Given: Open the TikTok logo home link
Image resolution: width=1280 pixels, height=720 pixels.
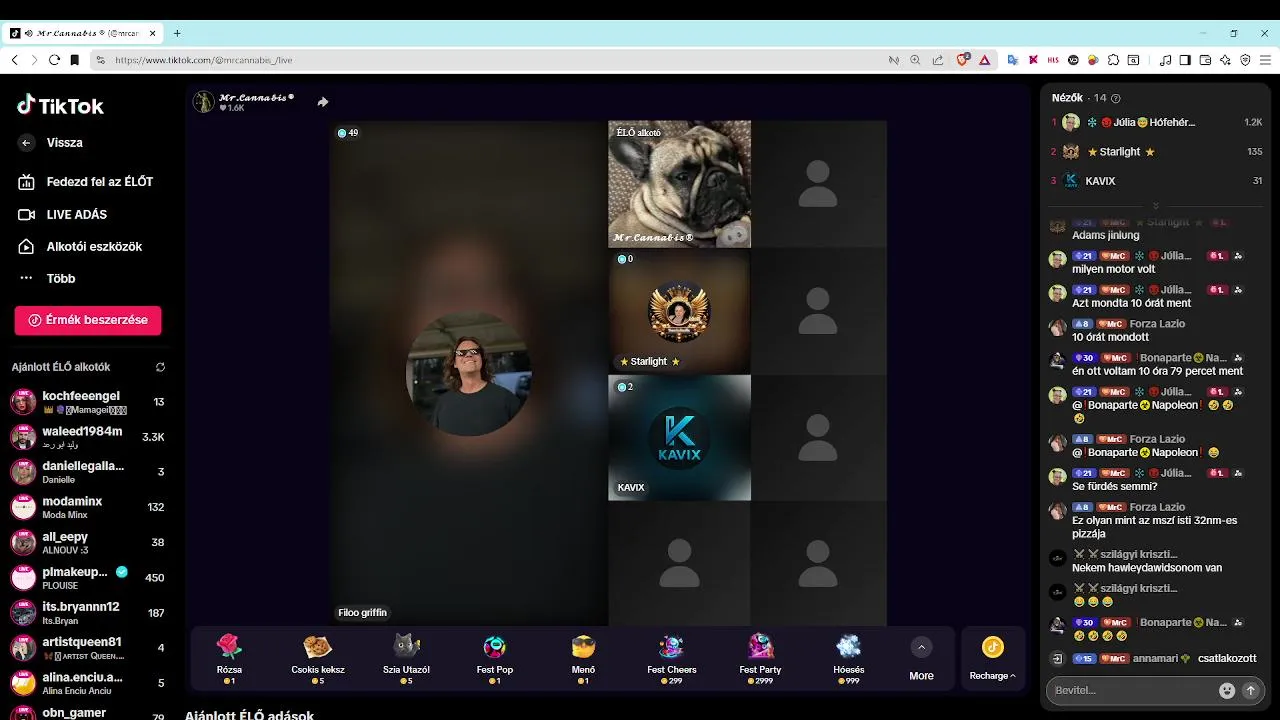Looking at the screenshot, I should point(60,105).
